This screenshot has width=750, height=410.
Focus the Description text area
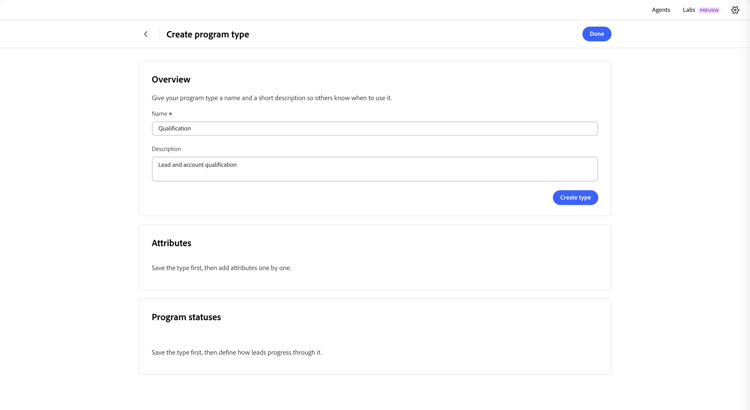[375, 169]
